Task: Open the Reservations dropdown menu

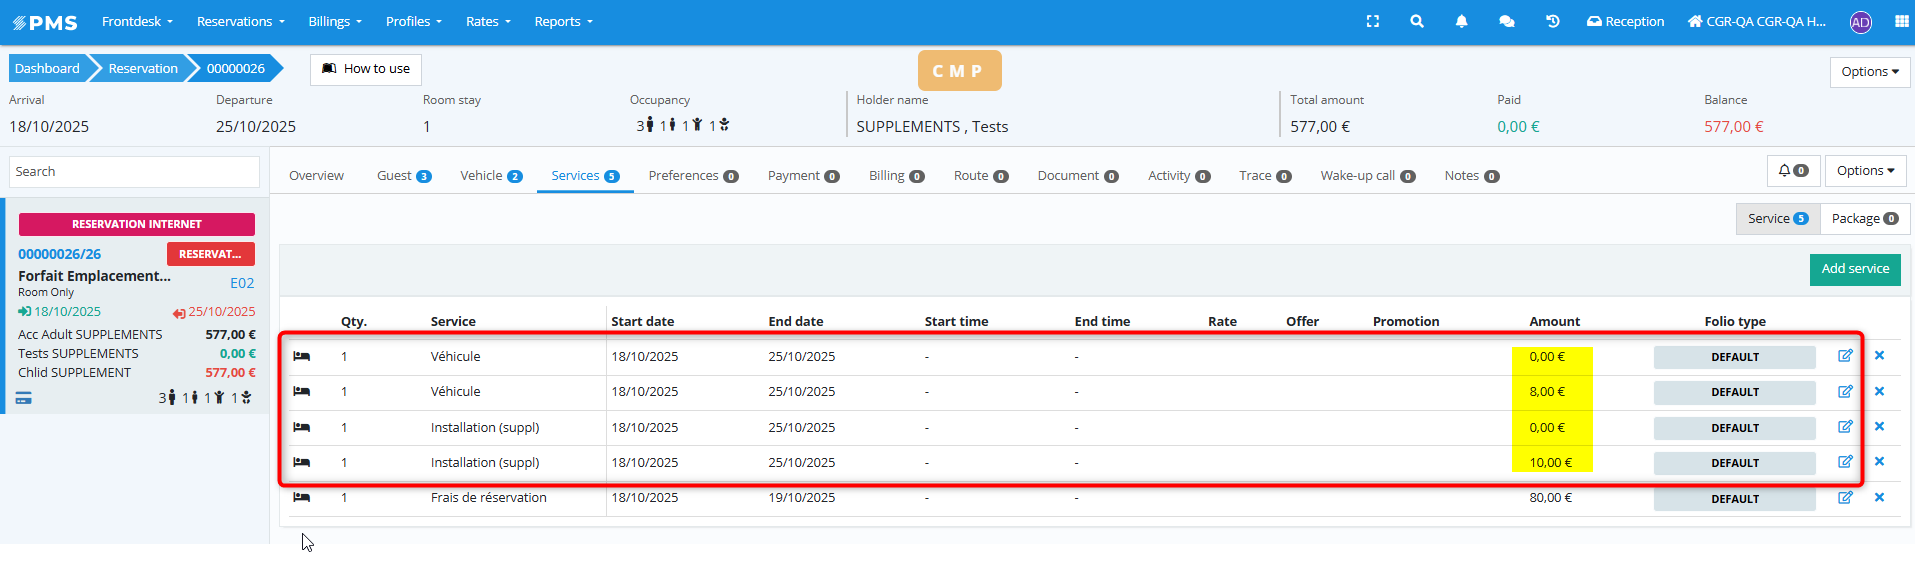Action: (x=240, y=21)
